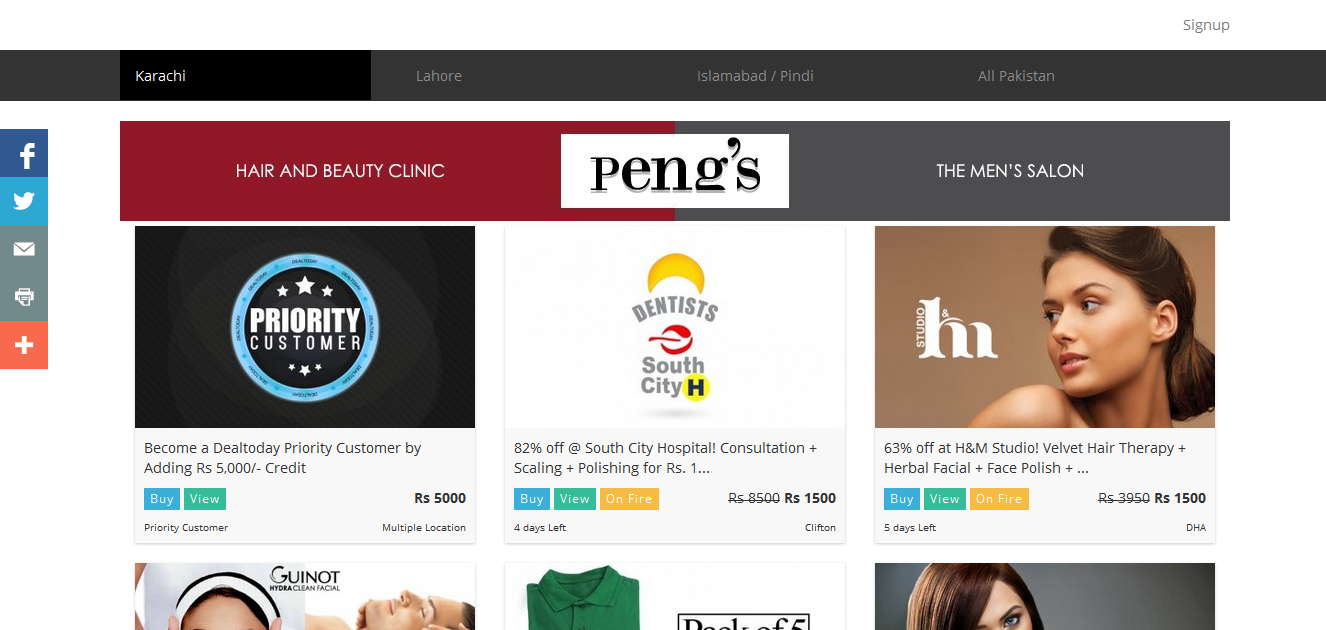Viewport: 1326px width, 630px height.
Task: Tweet this page using Twitter icon
Action: [x=24, y=201]
